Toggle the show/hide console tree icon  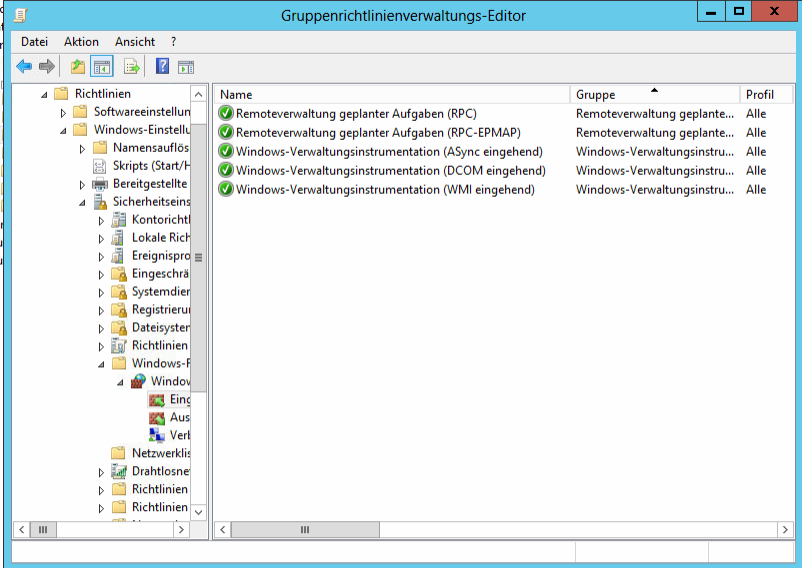point(101,67)
